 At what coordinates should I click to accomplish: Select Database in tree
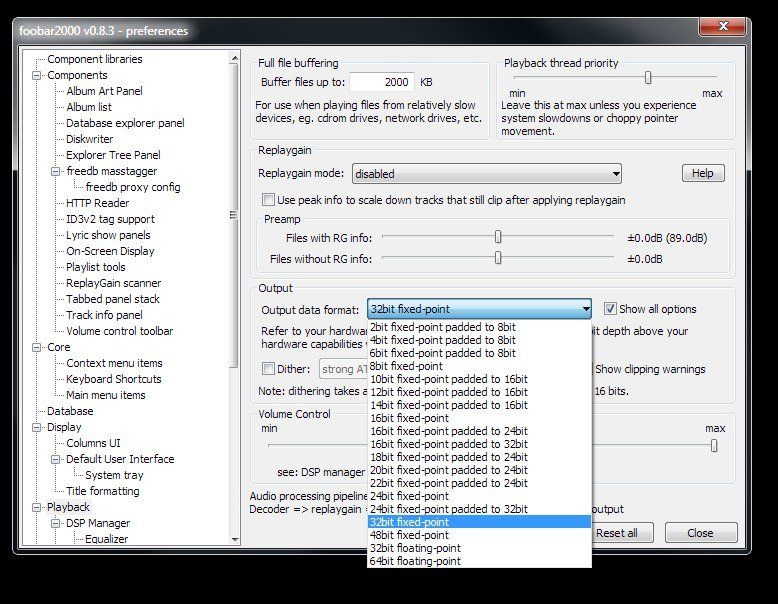tap(70, 411)
